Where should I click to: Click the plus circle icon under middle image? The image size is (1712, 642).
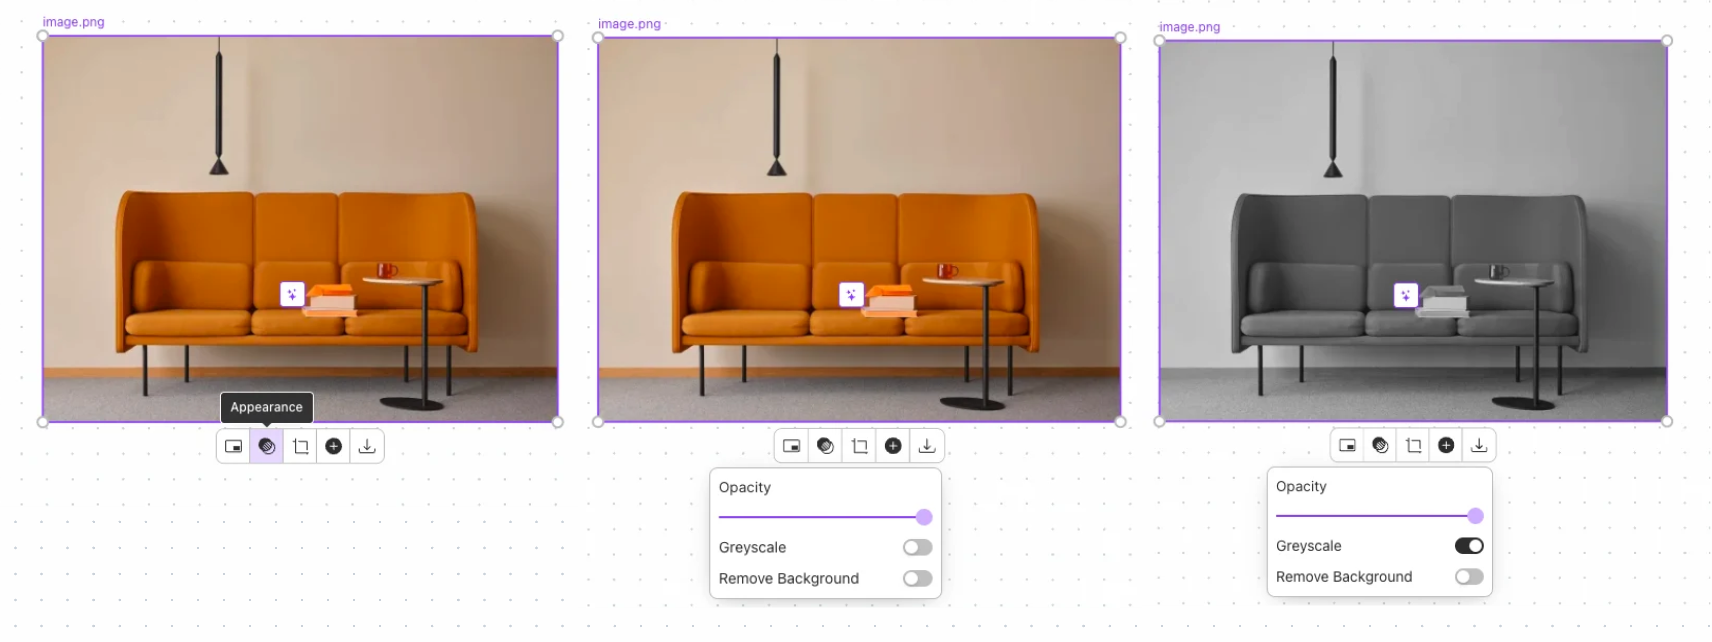tap(893, 446)
